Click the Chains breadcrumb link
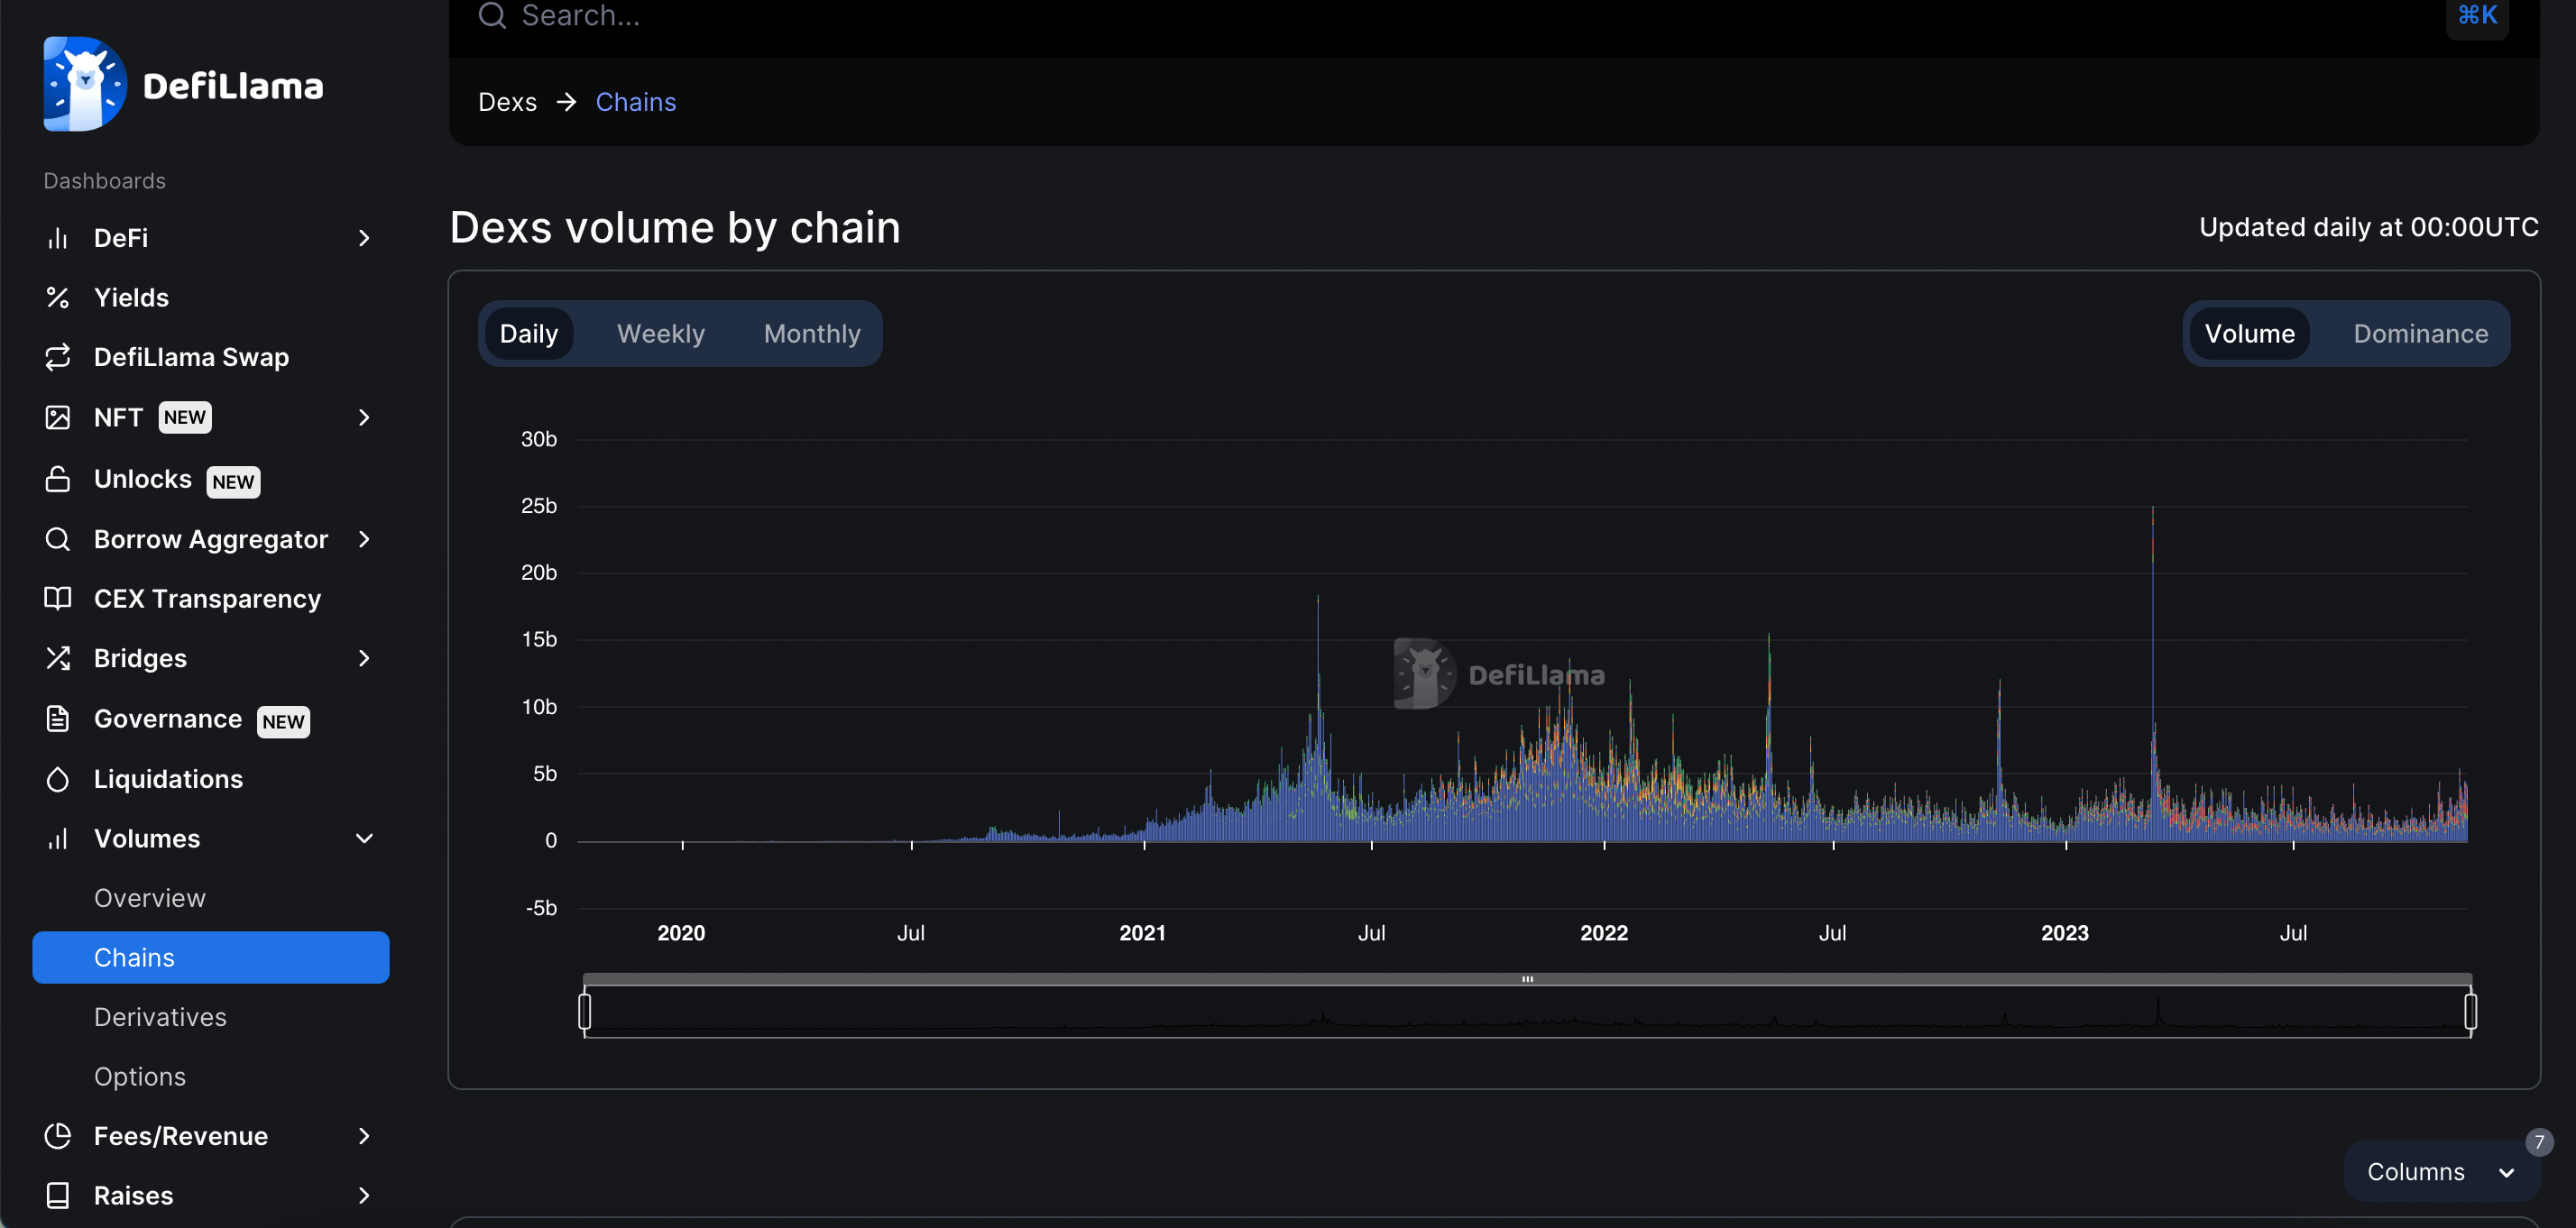This screenshot has height=1228, width=2576. pyautogui.click(x=635, y=102)
